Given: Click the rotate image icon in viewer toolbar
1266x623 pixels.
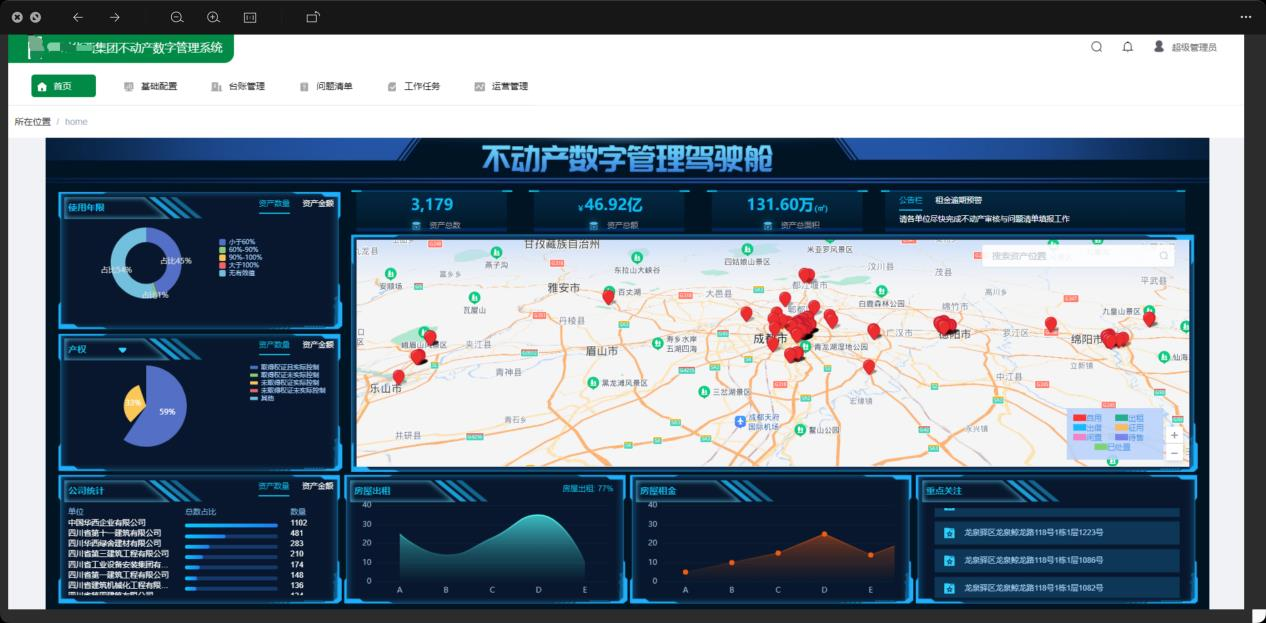Looking at the screenshot, I should point(313,17).
